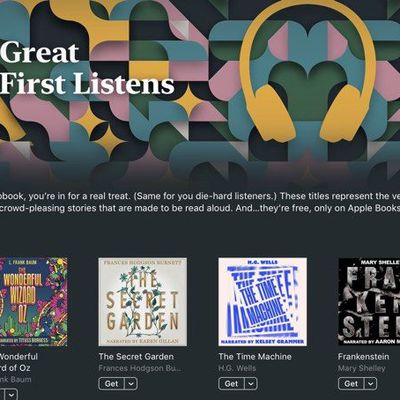
Task: Open The Secret Garden audiobook cover
Action: point(143,302)
